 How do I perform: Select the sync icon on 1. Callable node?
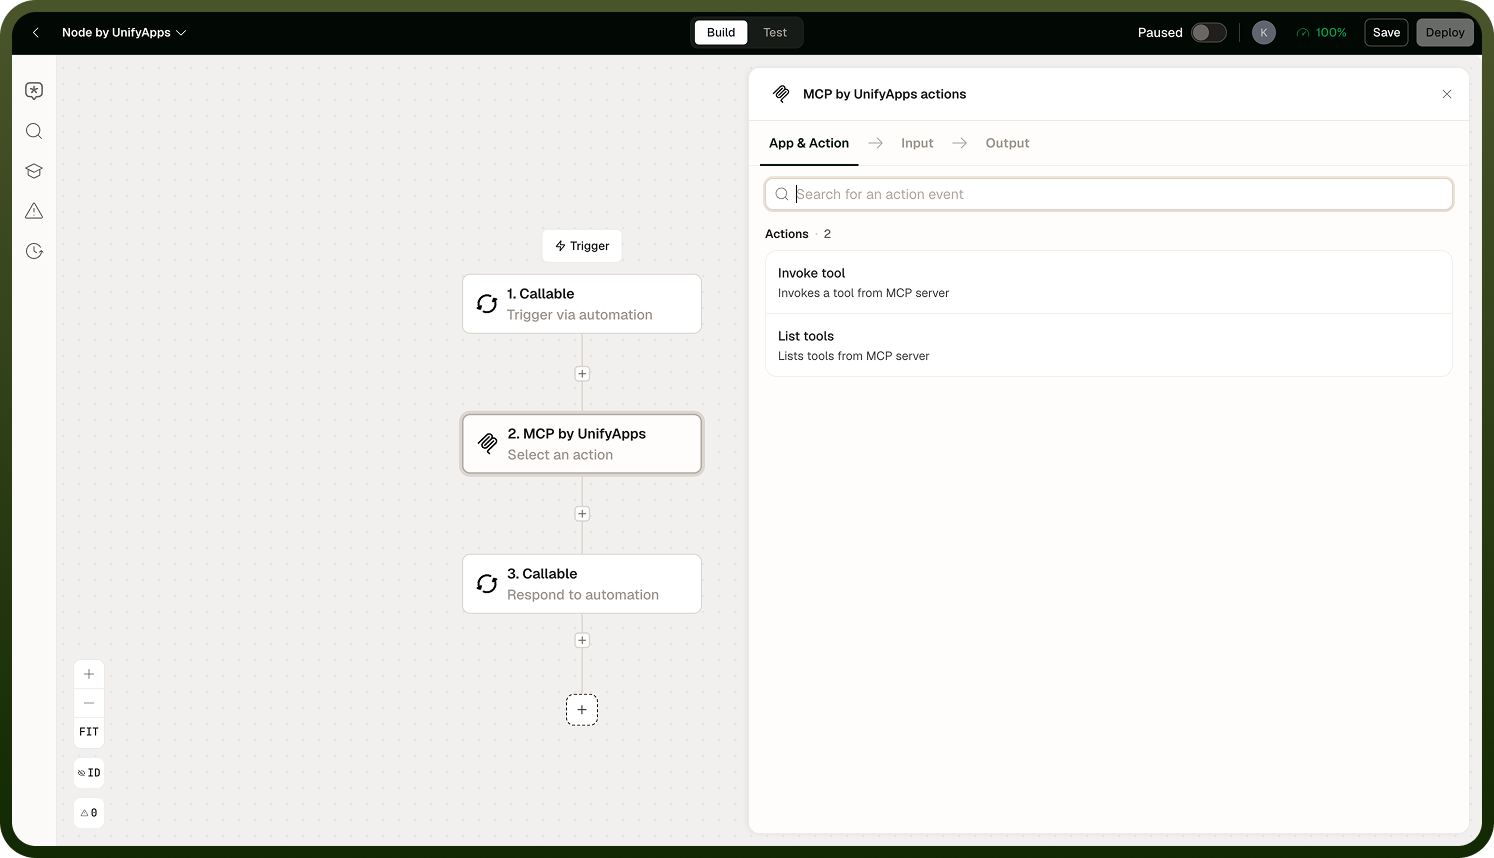coord(487,304)
